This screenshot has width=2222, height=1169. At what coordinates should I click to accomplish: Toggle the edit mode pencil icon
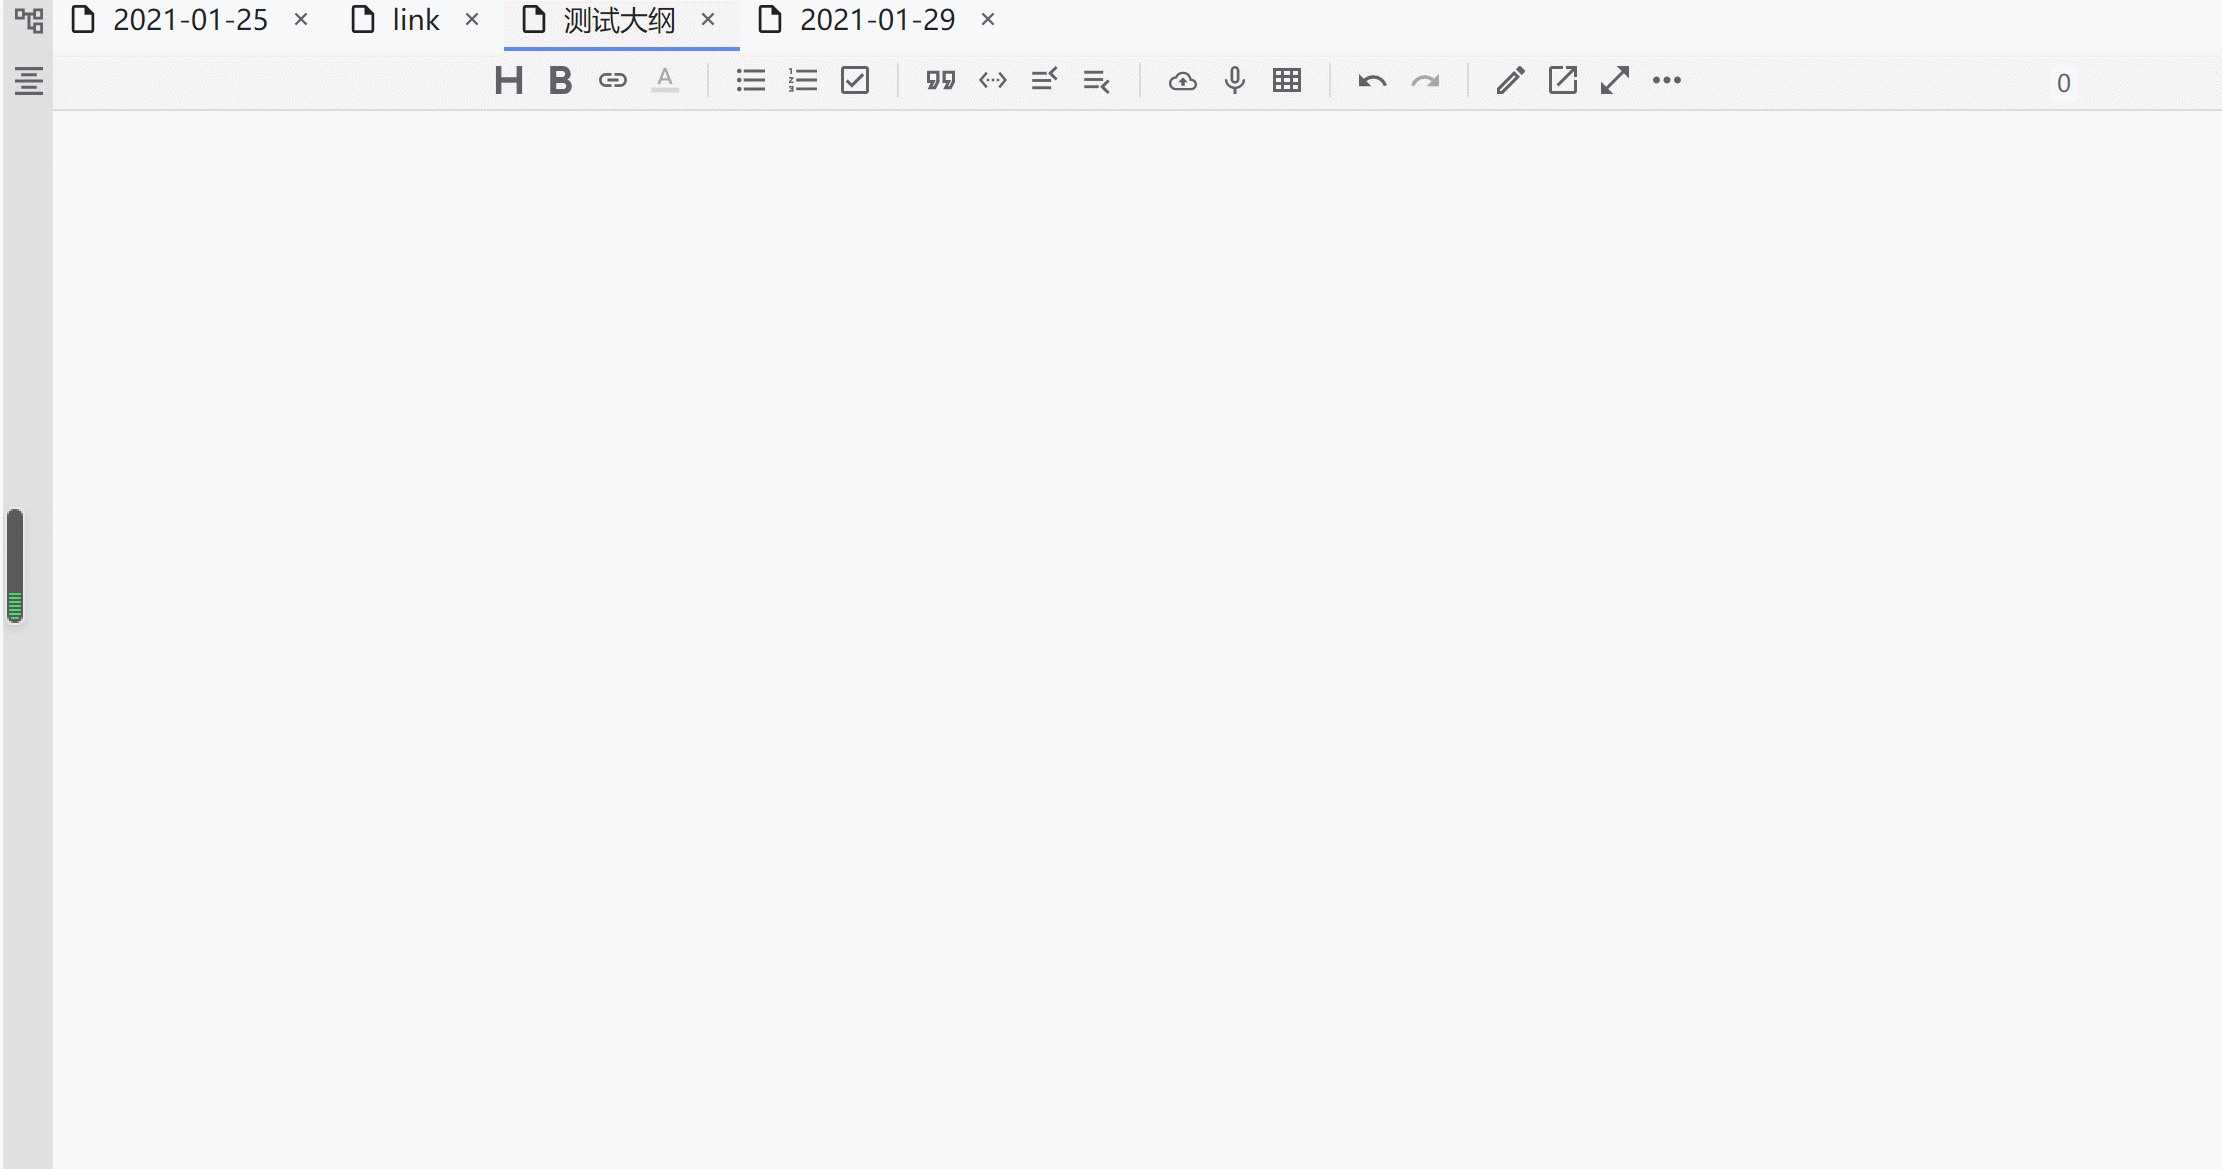pyautogui.click(x=1510, y=81)
